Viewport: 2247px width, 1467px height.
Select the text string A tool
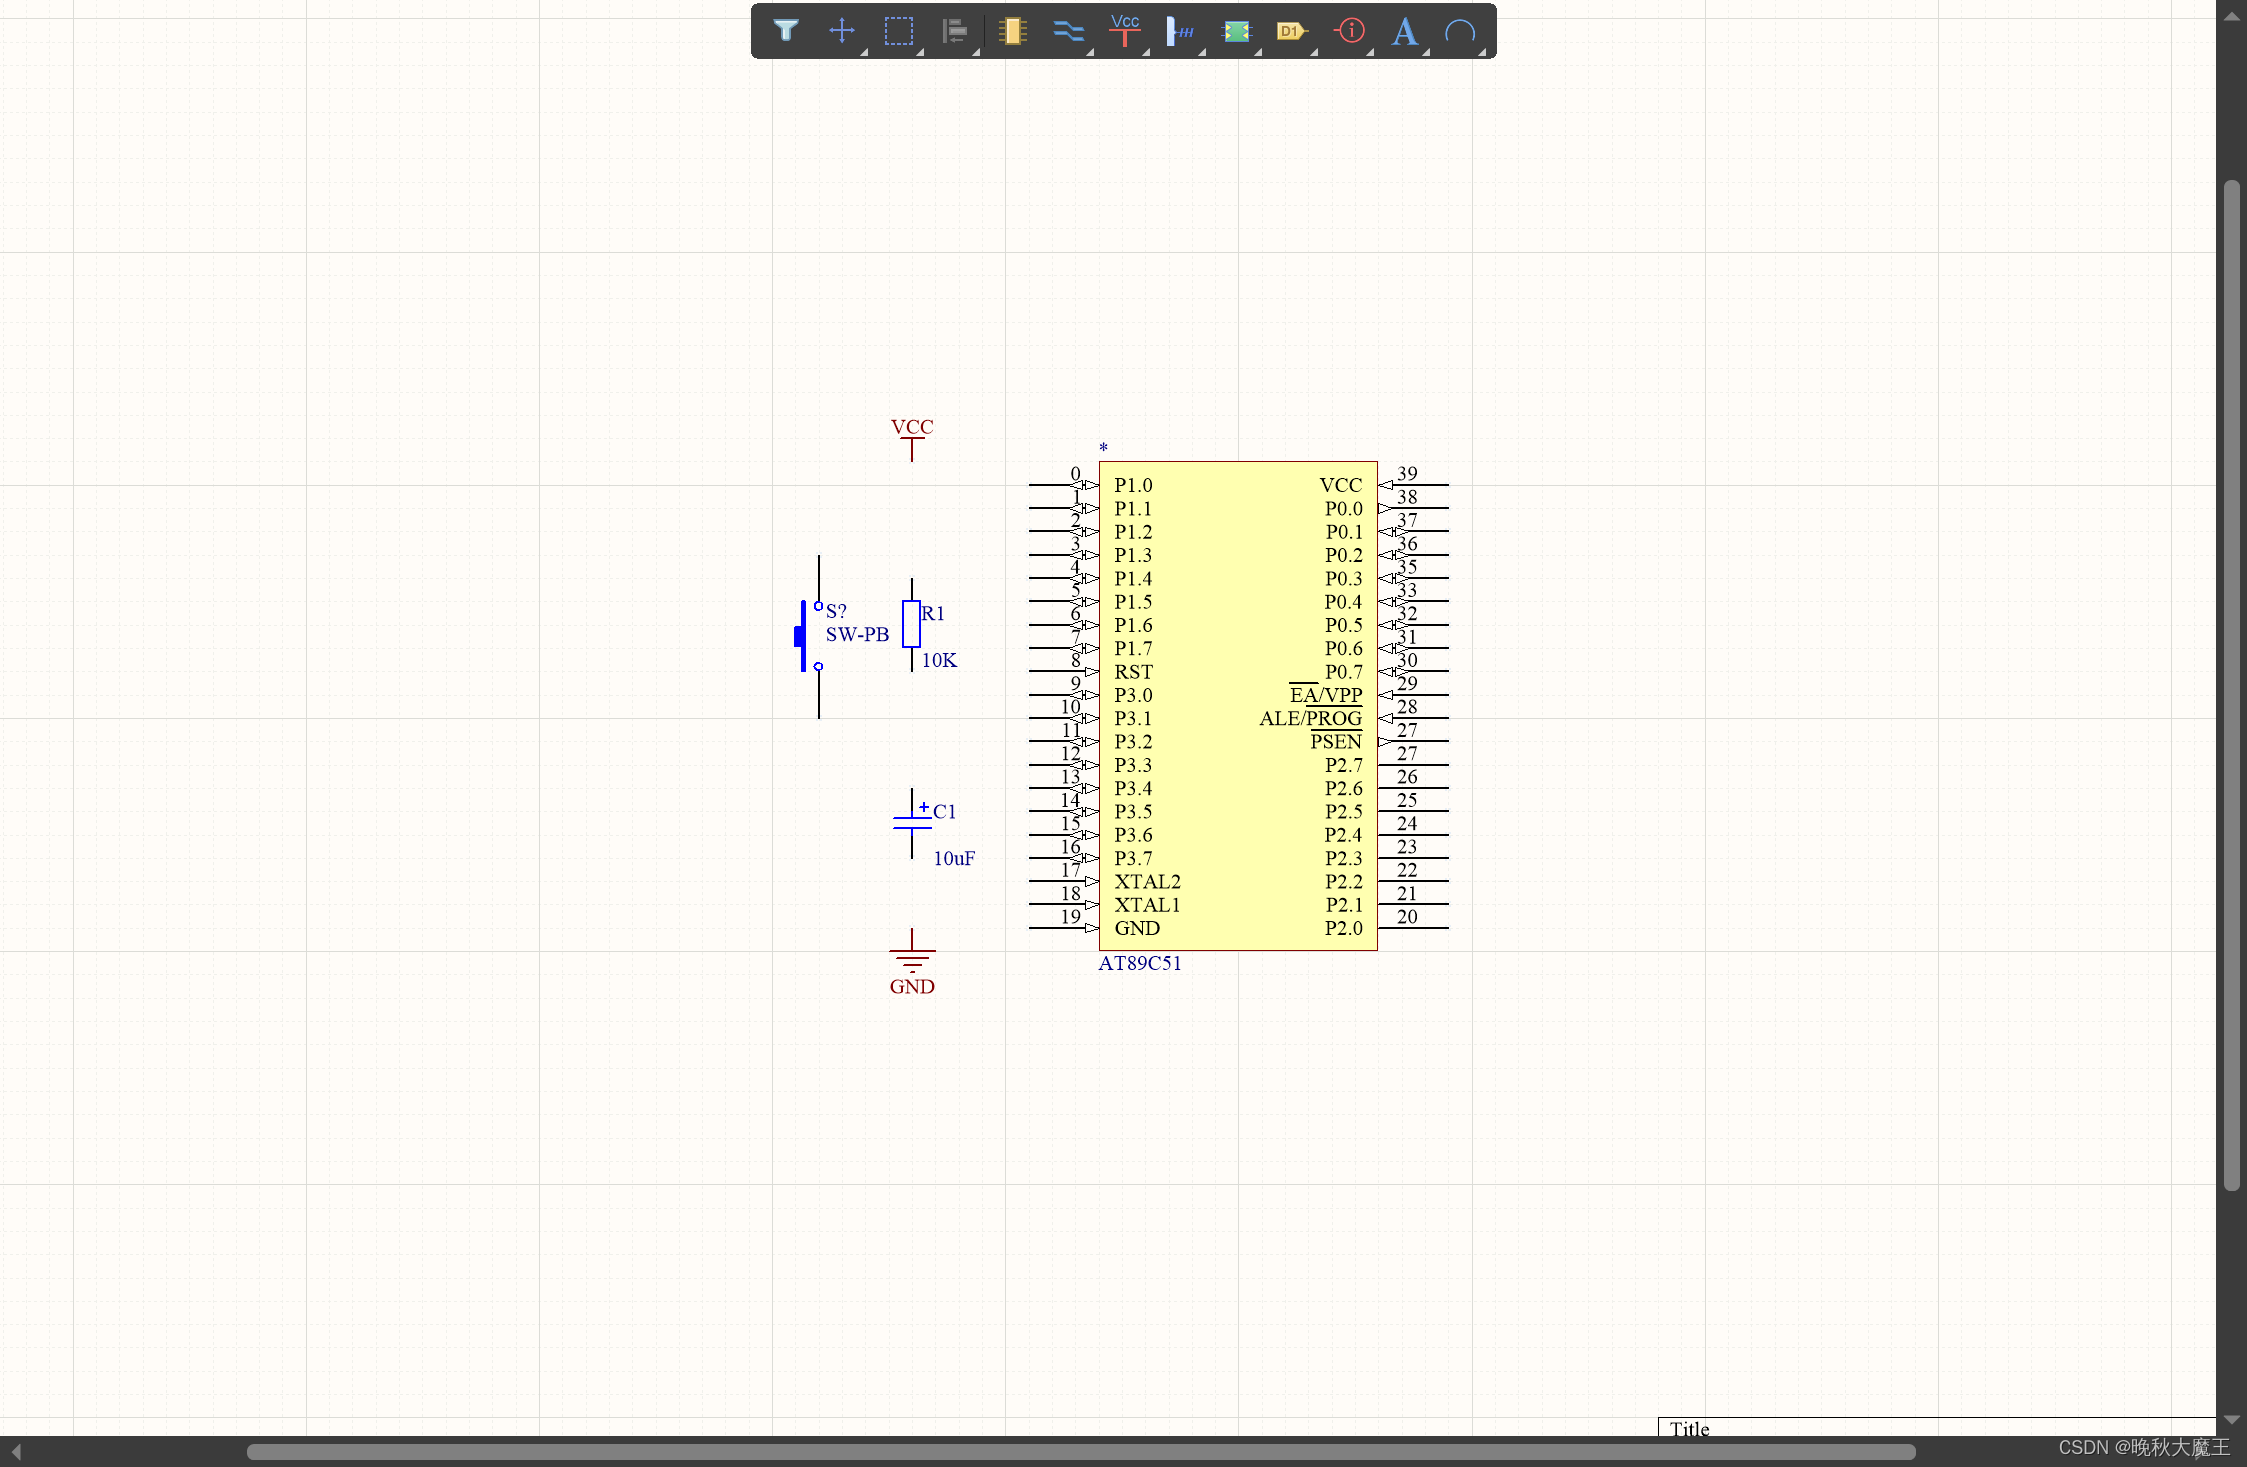point(1405,31)
